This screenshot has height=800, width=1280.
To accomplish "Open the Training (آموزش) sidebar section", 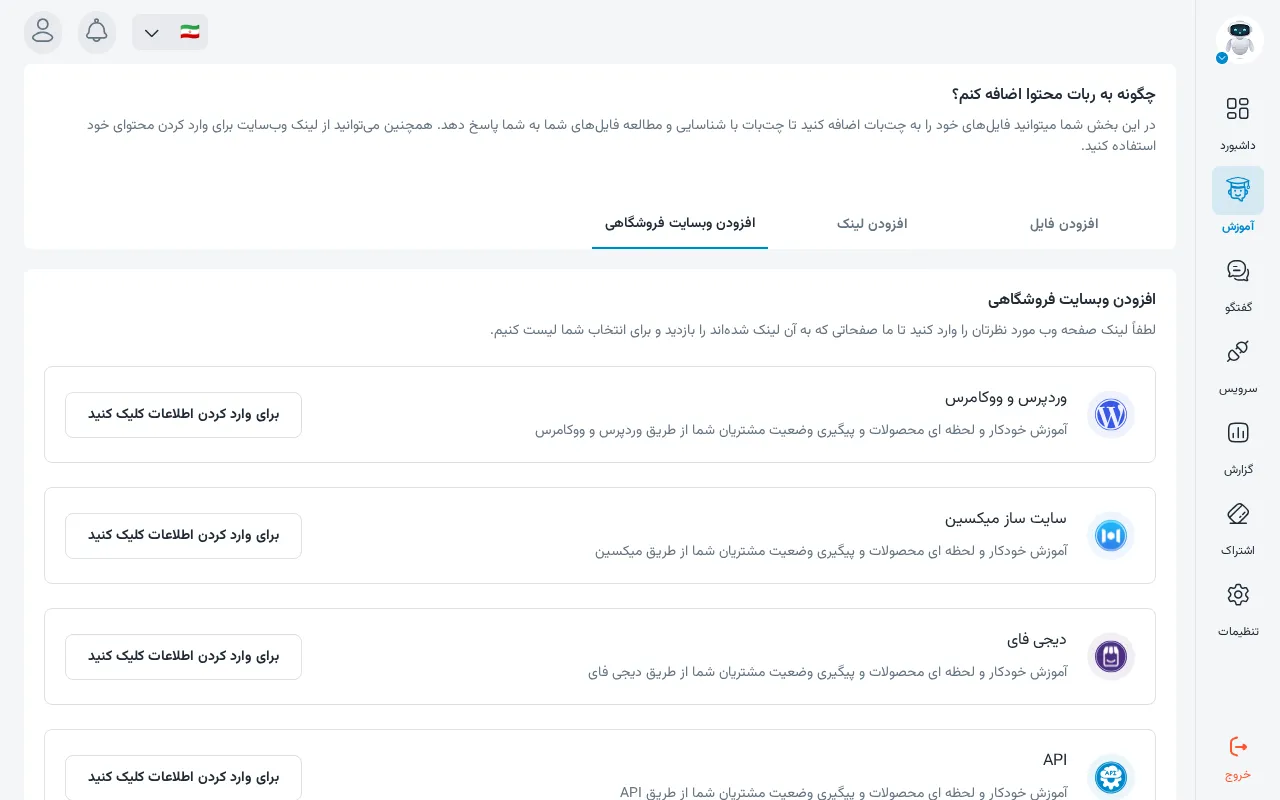I will coord(1238,201).
